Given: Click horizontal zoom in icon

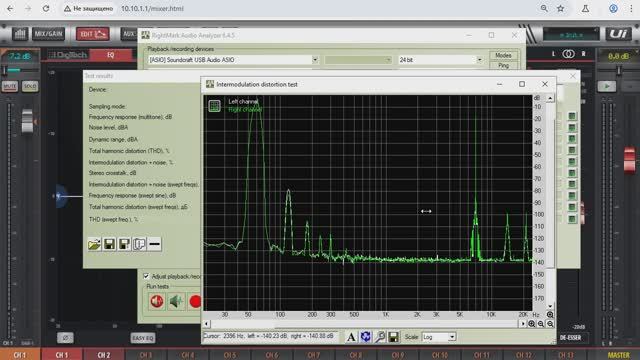Looking at the screenshot, I should click(531, 324).
